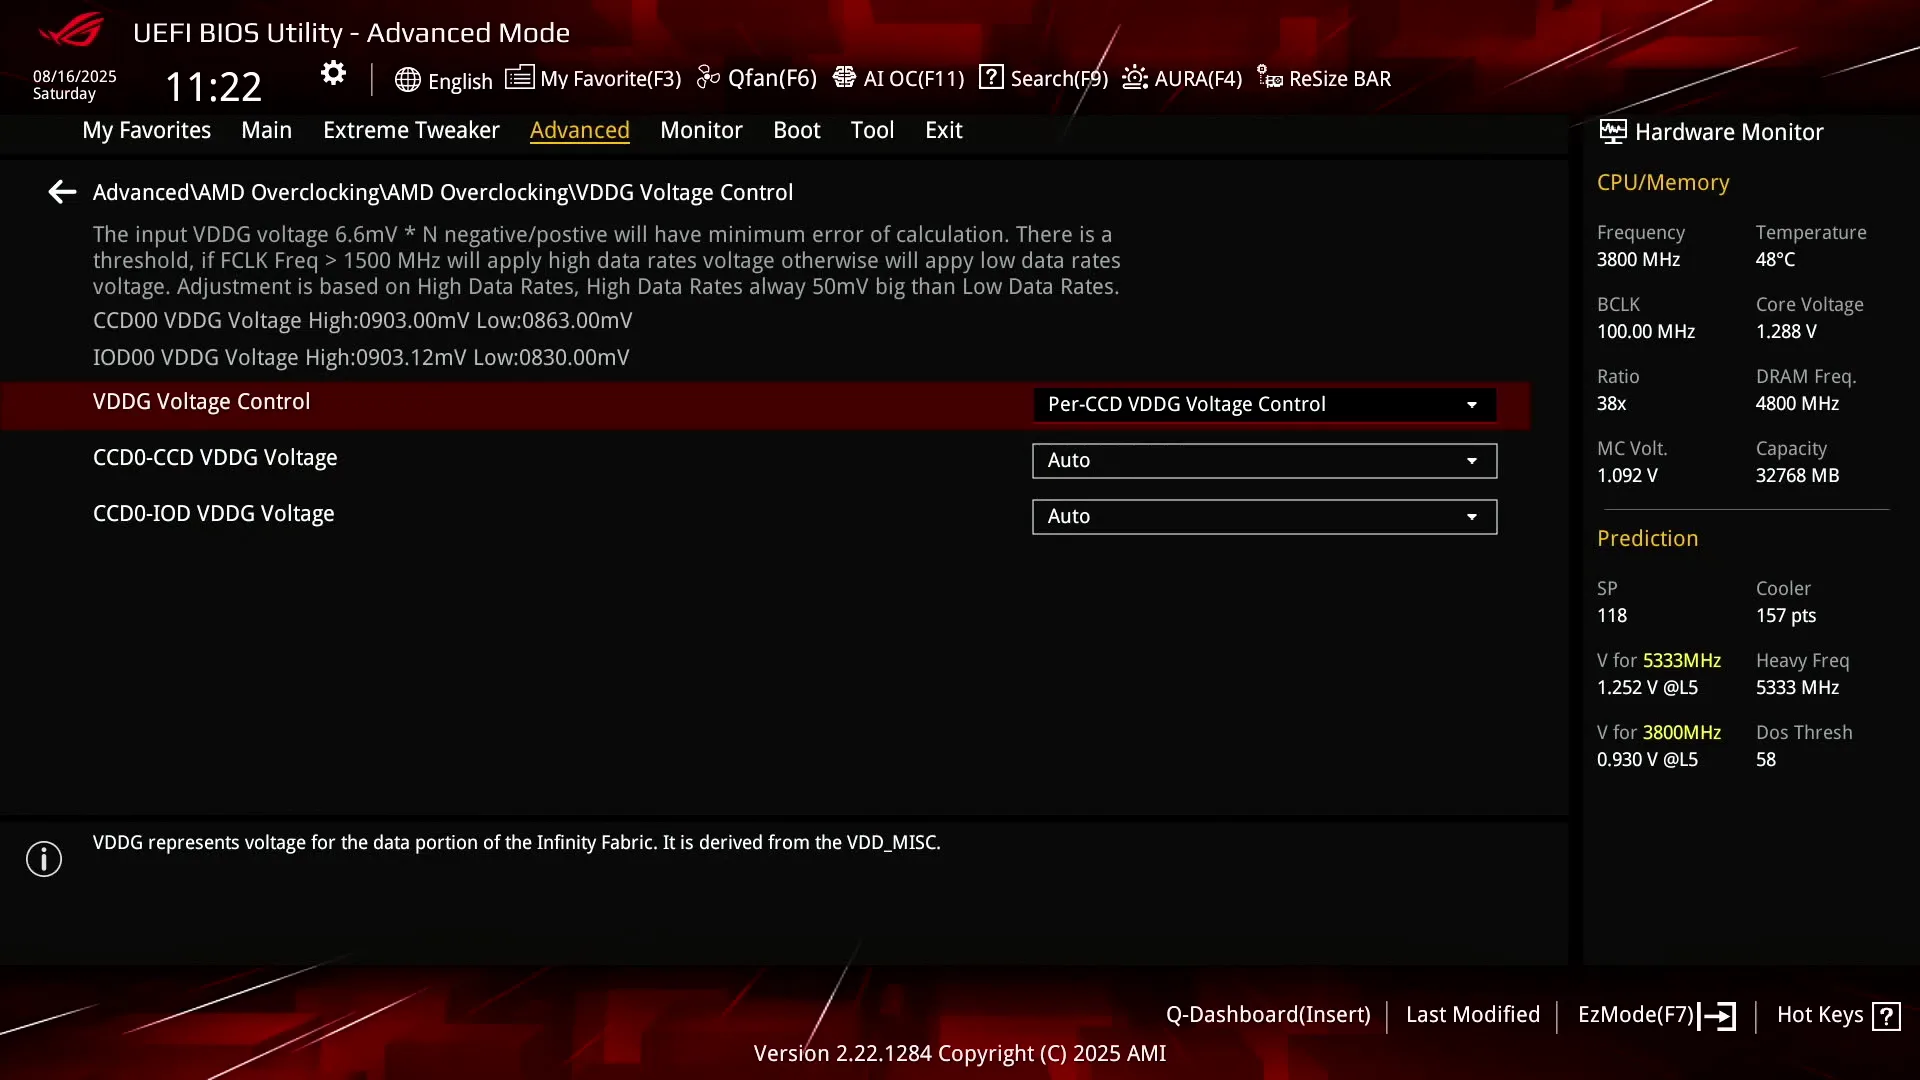1920x1080 pixels.
Task: Open CCD0-IOD VDDG Voltage dropdown
Action: pyautogui.click(x=1264, y=517)
